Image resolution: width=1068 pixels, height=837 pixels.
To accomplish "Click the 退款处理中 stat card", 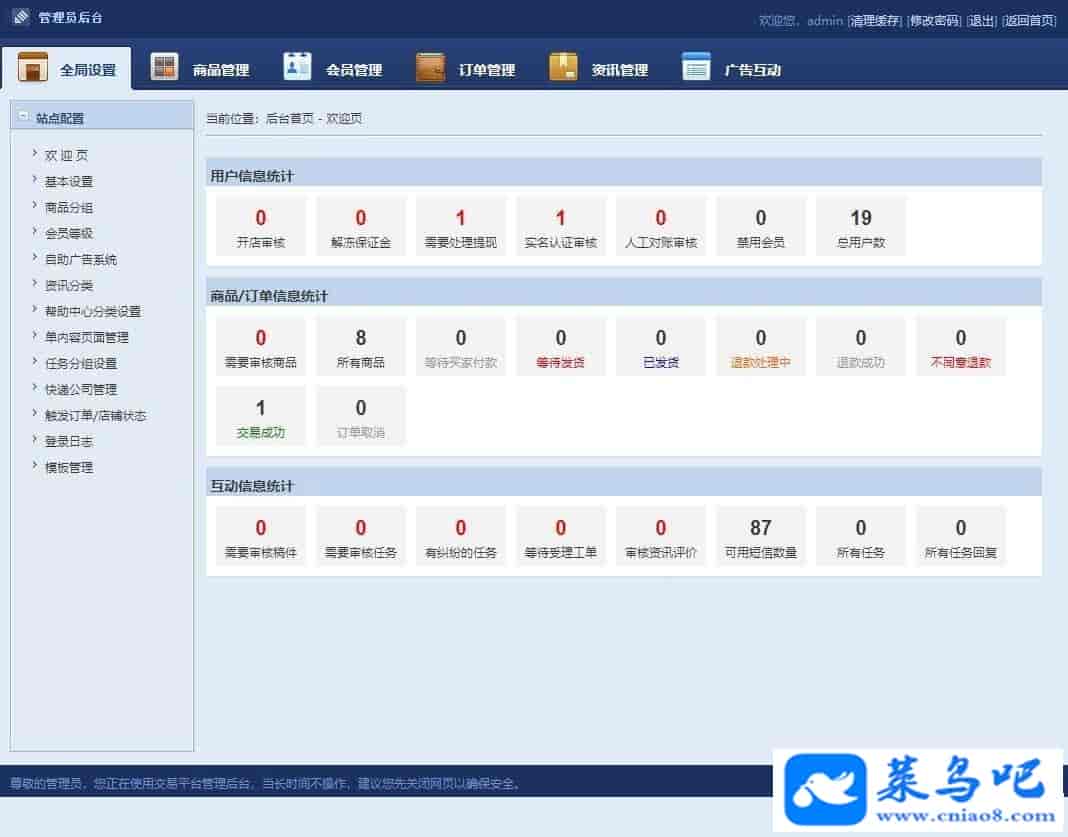I will pyautogui.click(x=761, y=347).
